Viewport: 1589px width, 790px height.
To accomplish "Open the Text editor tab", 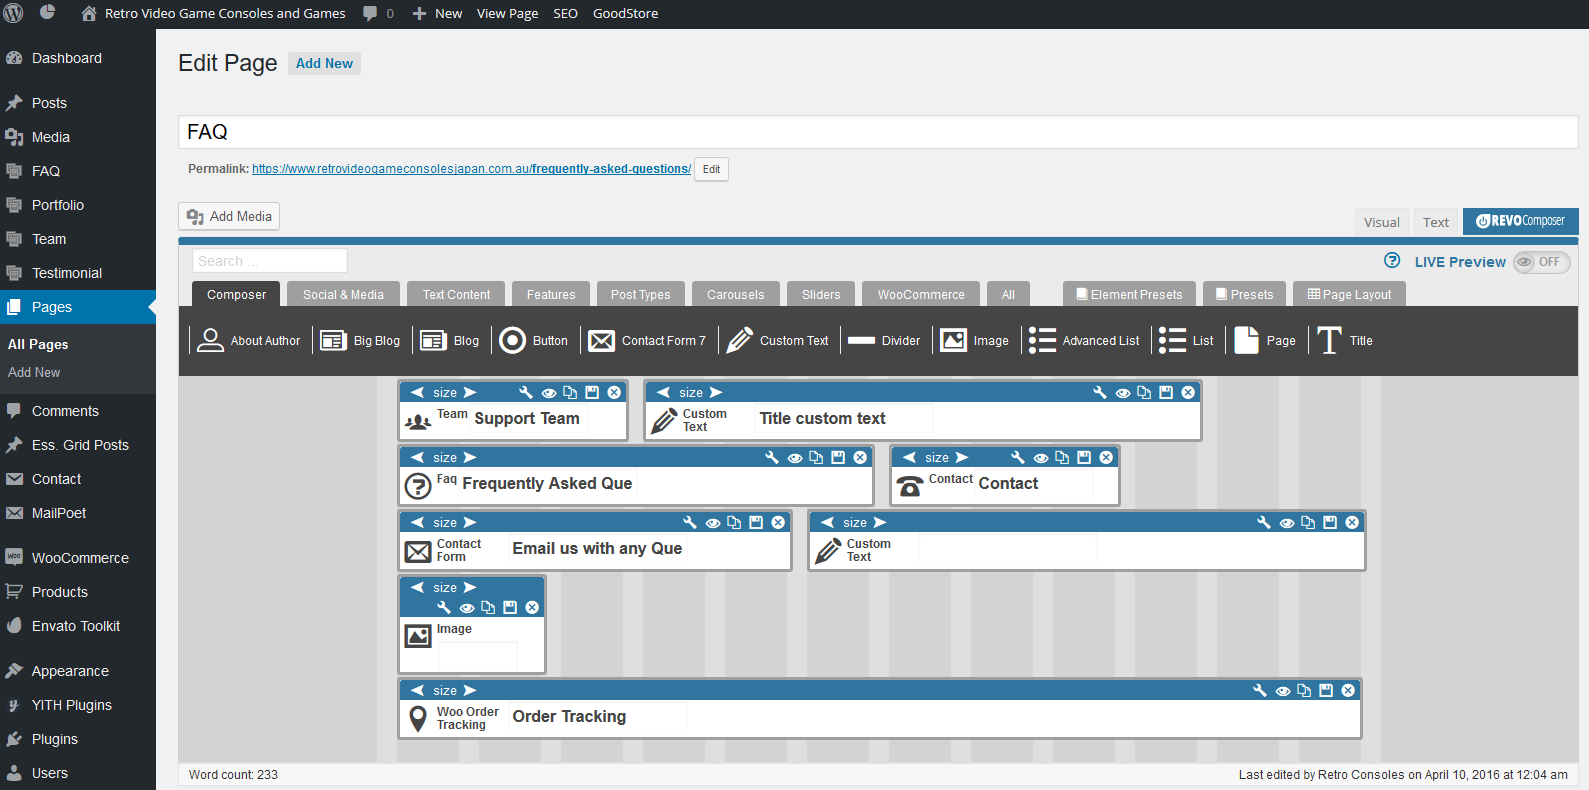I will coord(1435,222).
